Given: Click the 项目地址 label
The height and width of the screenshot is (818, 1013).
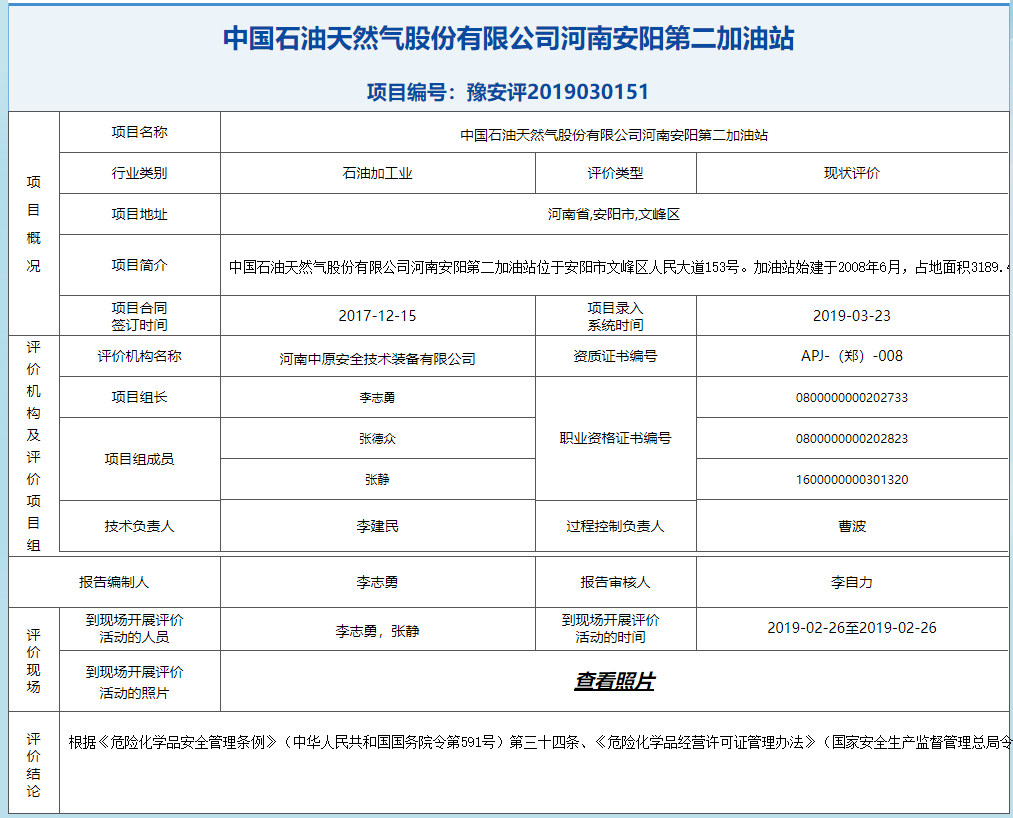Looking at the screenshot, I should pyautogui.click(x=140, y=214).
